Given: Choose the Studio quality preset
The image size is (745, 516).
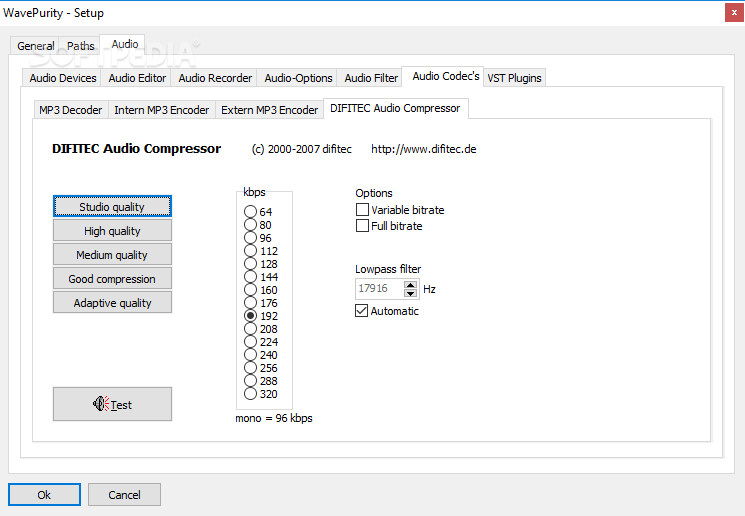Looking at the screenshot, I should tap(112, 207).
